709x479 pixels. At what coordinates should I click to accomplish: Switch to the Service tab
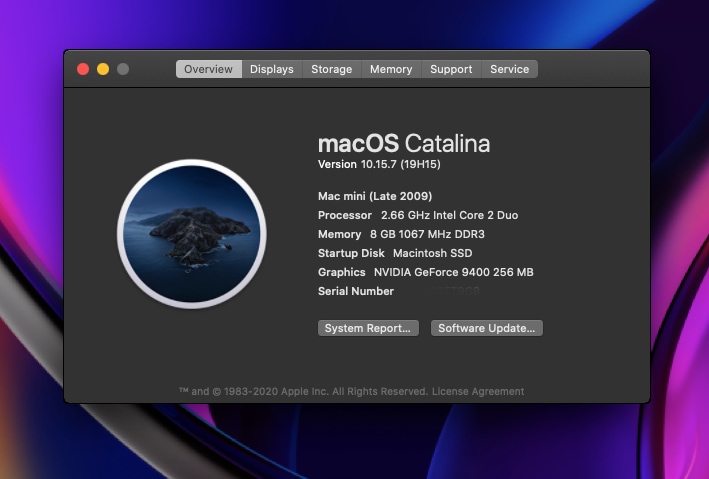510,69
